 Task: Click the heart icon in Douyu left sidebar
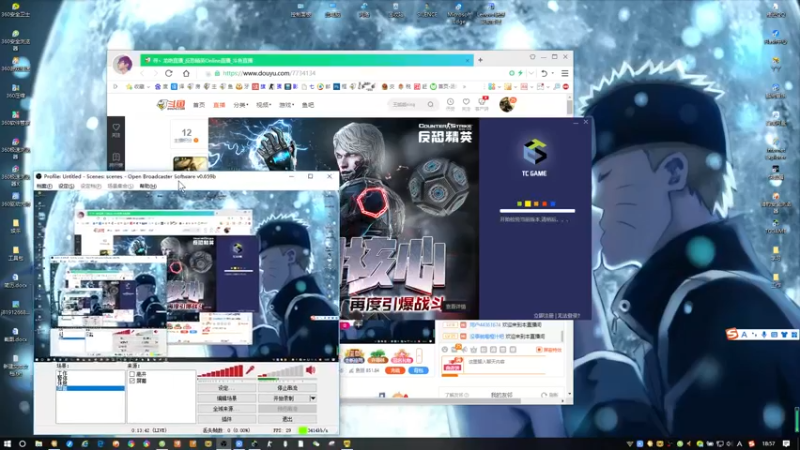click(116, 128)
